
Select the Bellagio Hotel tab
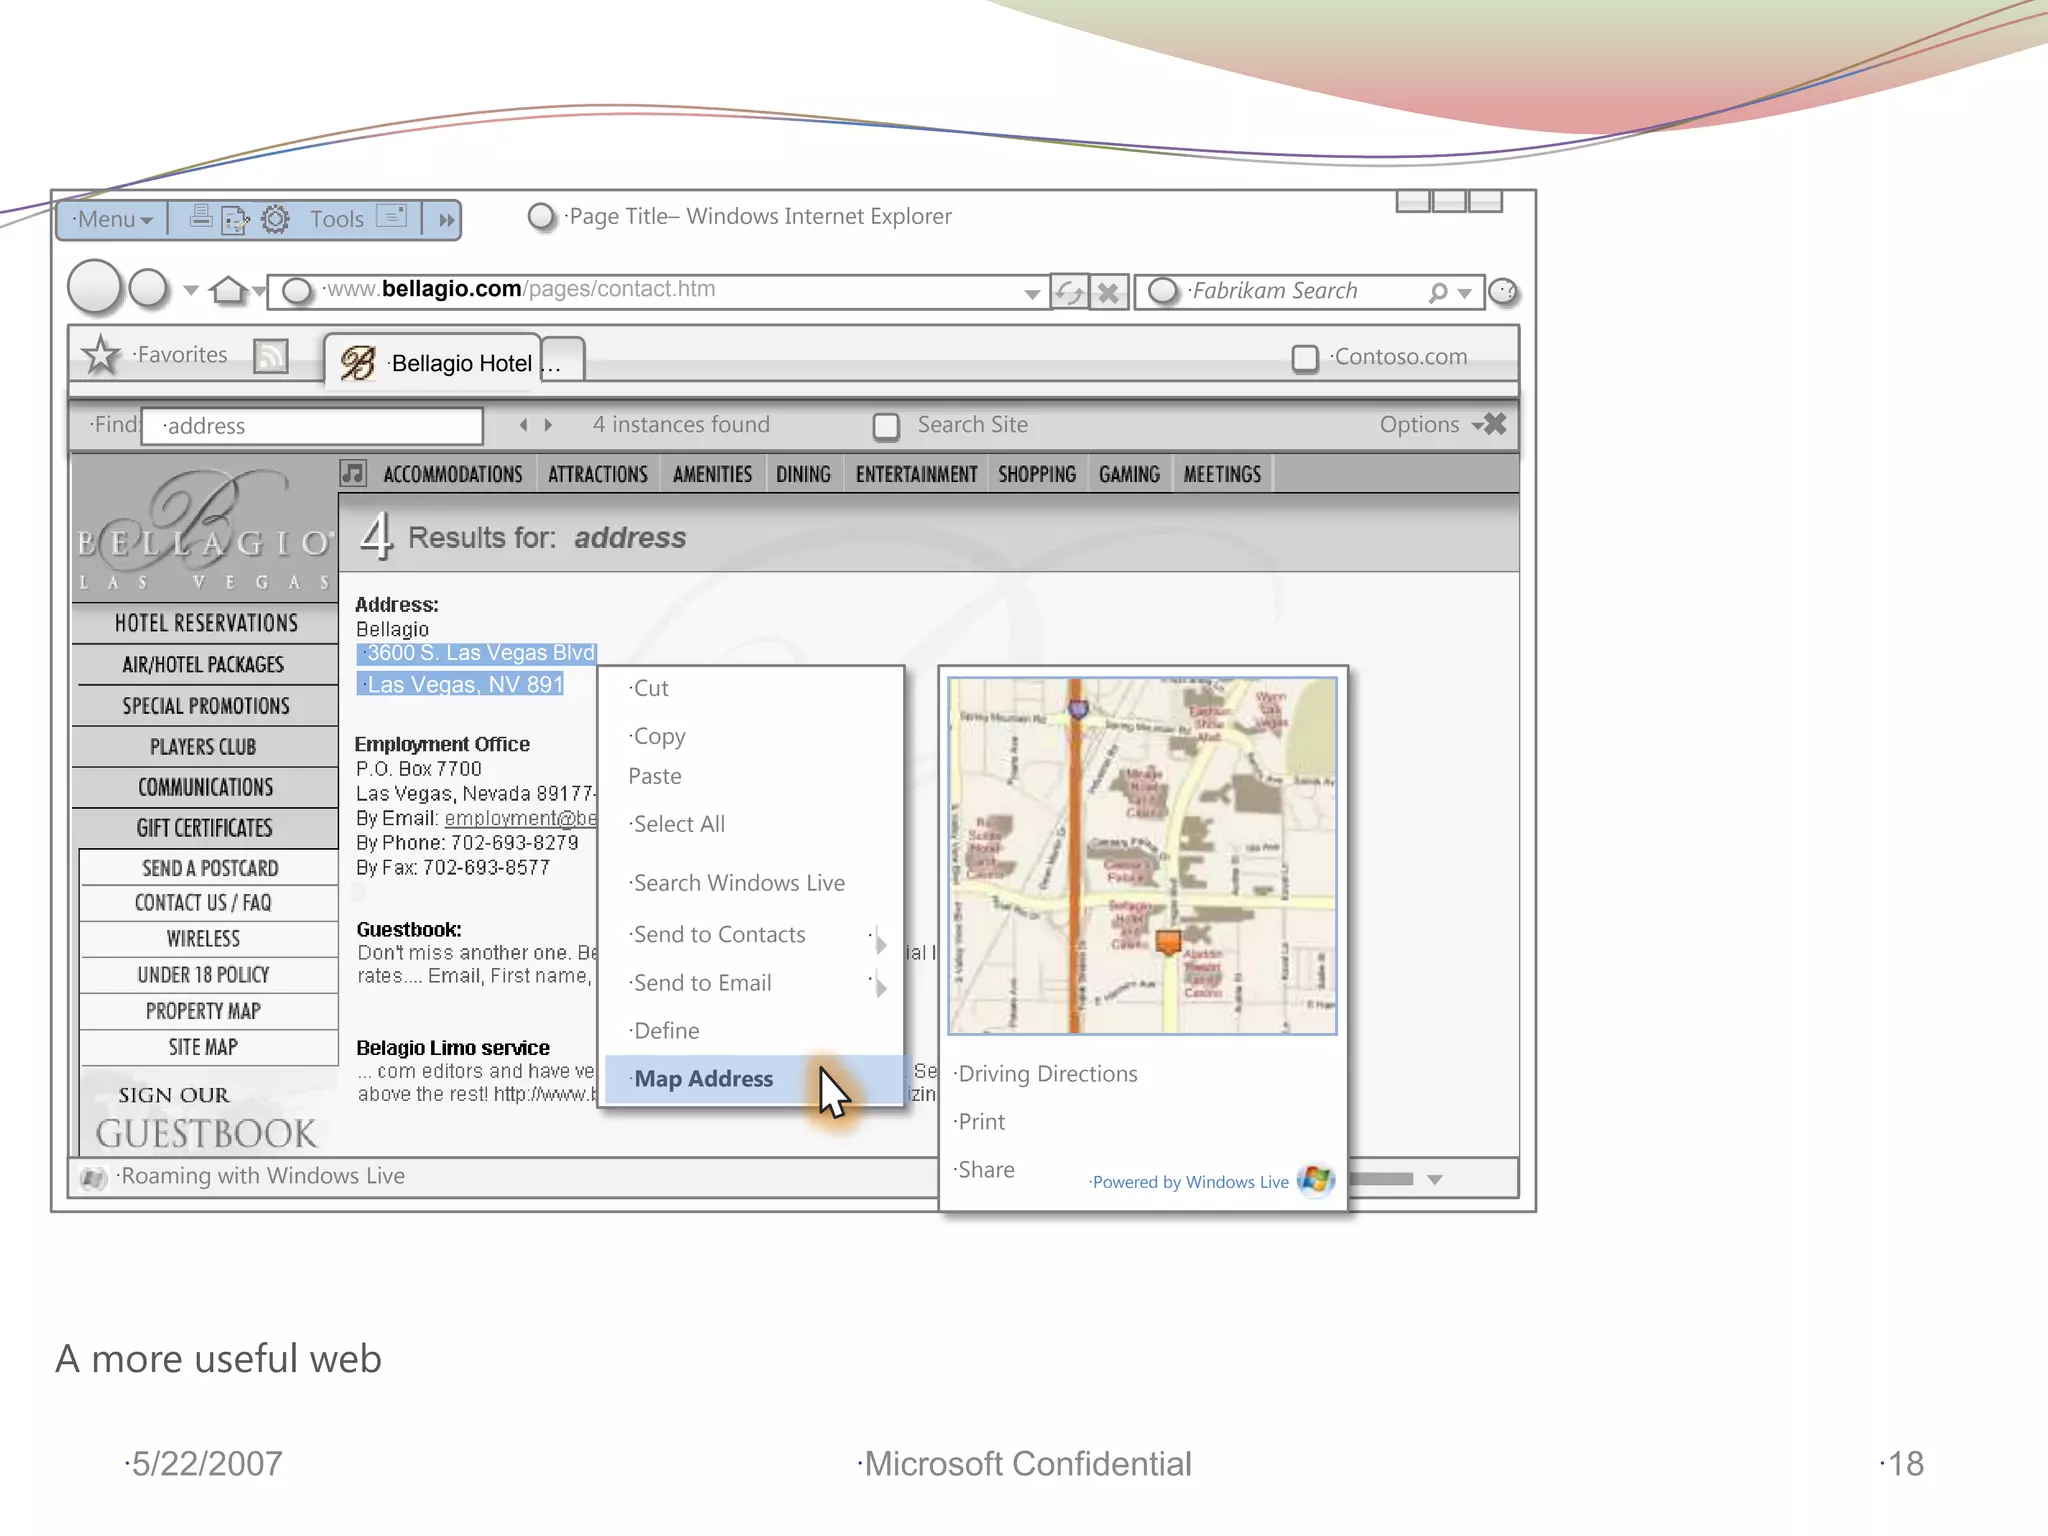click(x=432, y=362)
